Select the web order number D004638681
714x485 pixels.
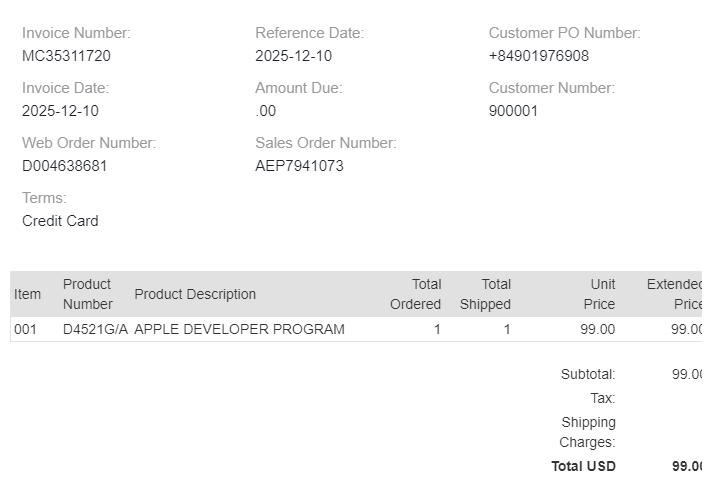click(x=64, y=166)
